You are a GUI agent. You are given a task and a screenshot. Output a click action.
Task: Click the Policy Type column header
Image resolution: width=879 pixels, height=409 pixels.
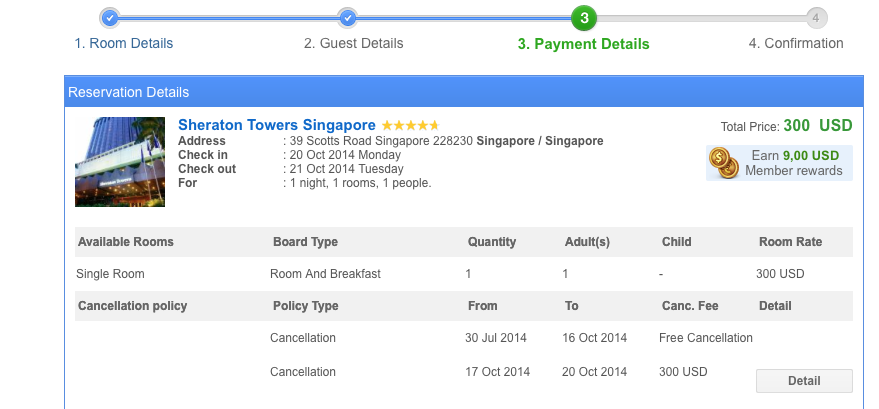click(x=306, y=306)
